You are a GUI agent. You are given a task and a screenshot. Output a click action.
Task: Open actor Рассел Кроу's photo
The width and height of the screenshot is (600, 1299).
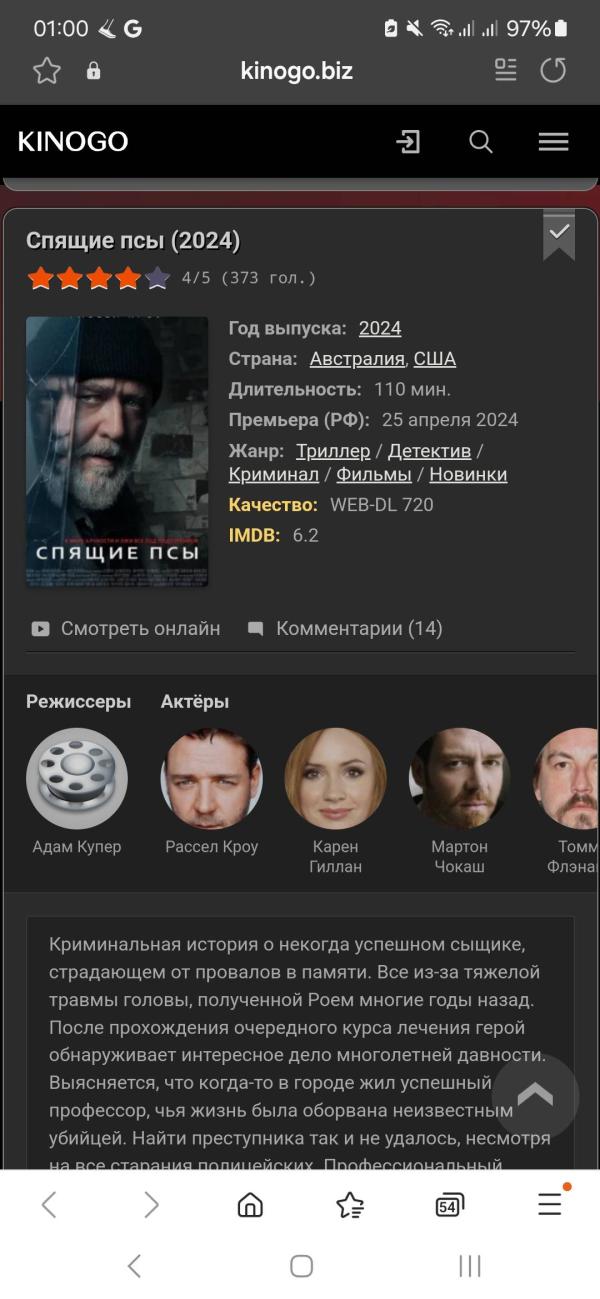212,779
